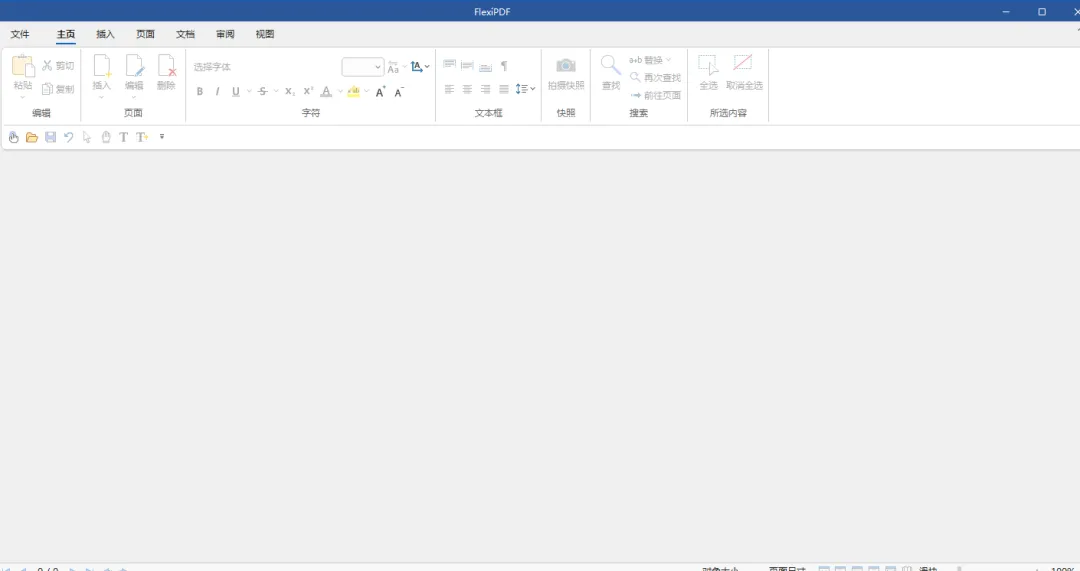
Task: Select the hand tool in quick access bar
Action: click(x=14, y=137)
